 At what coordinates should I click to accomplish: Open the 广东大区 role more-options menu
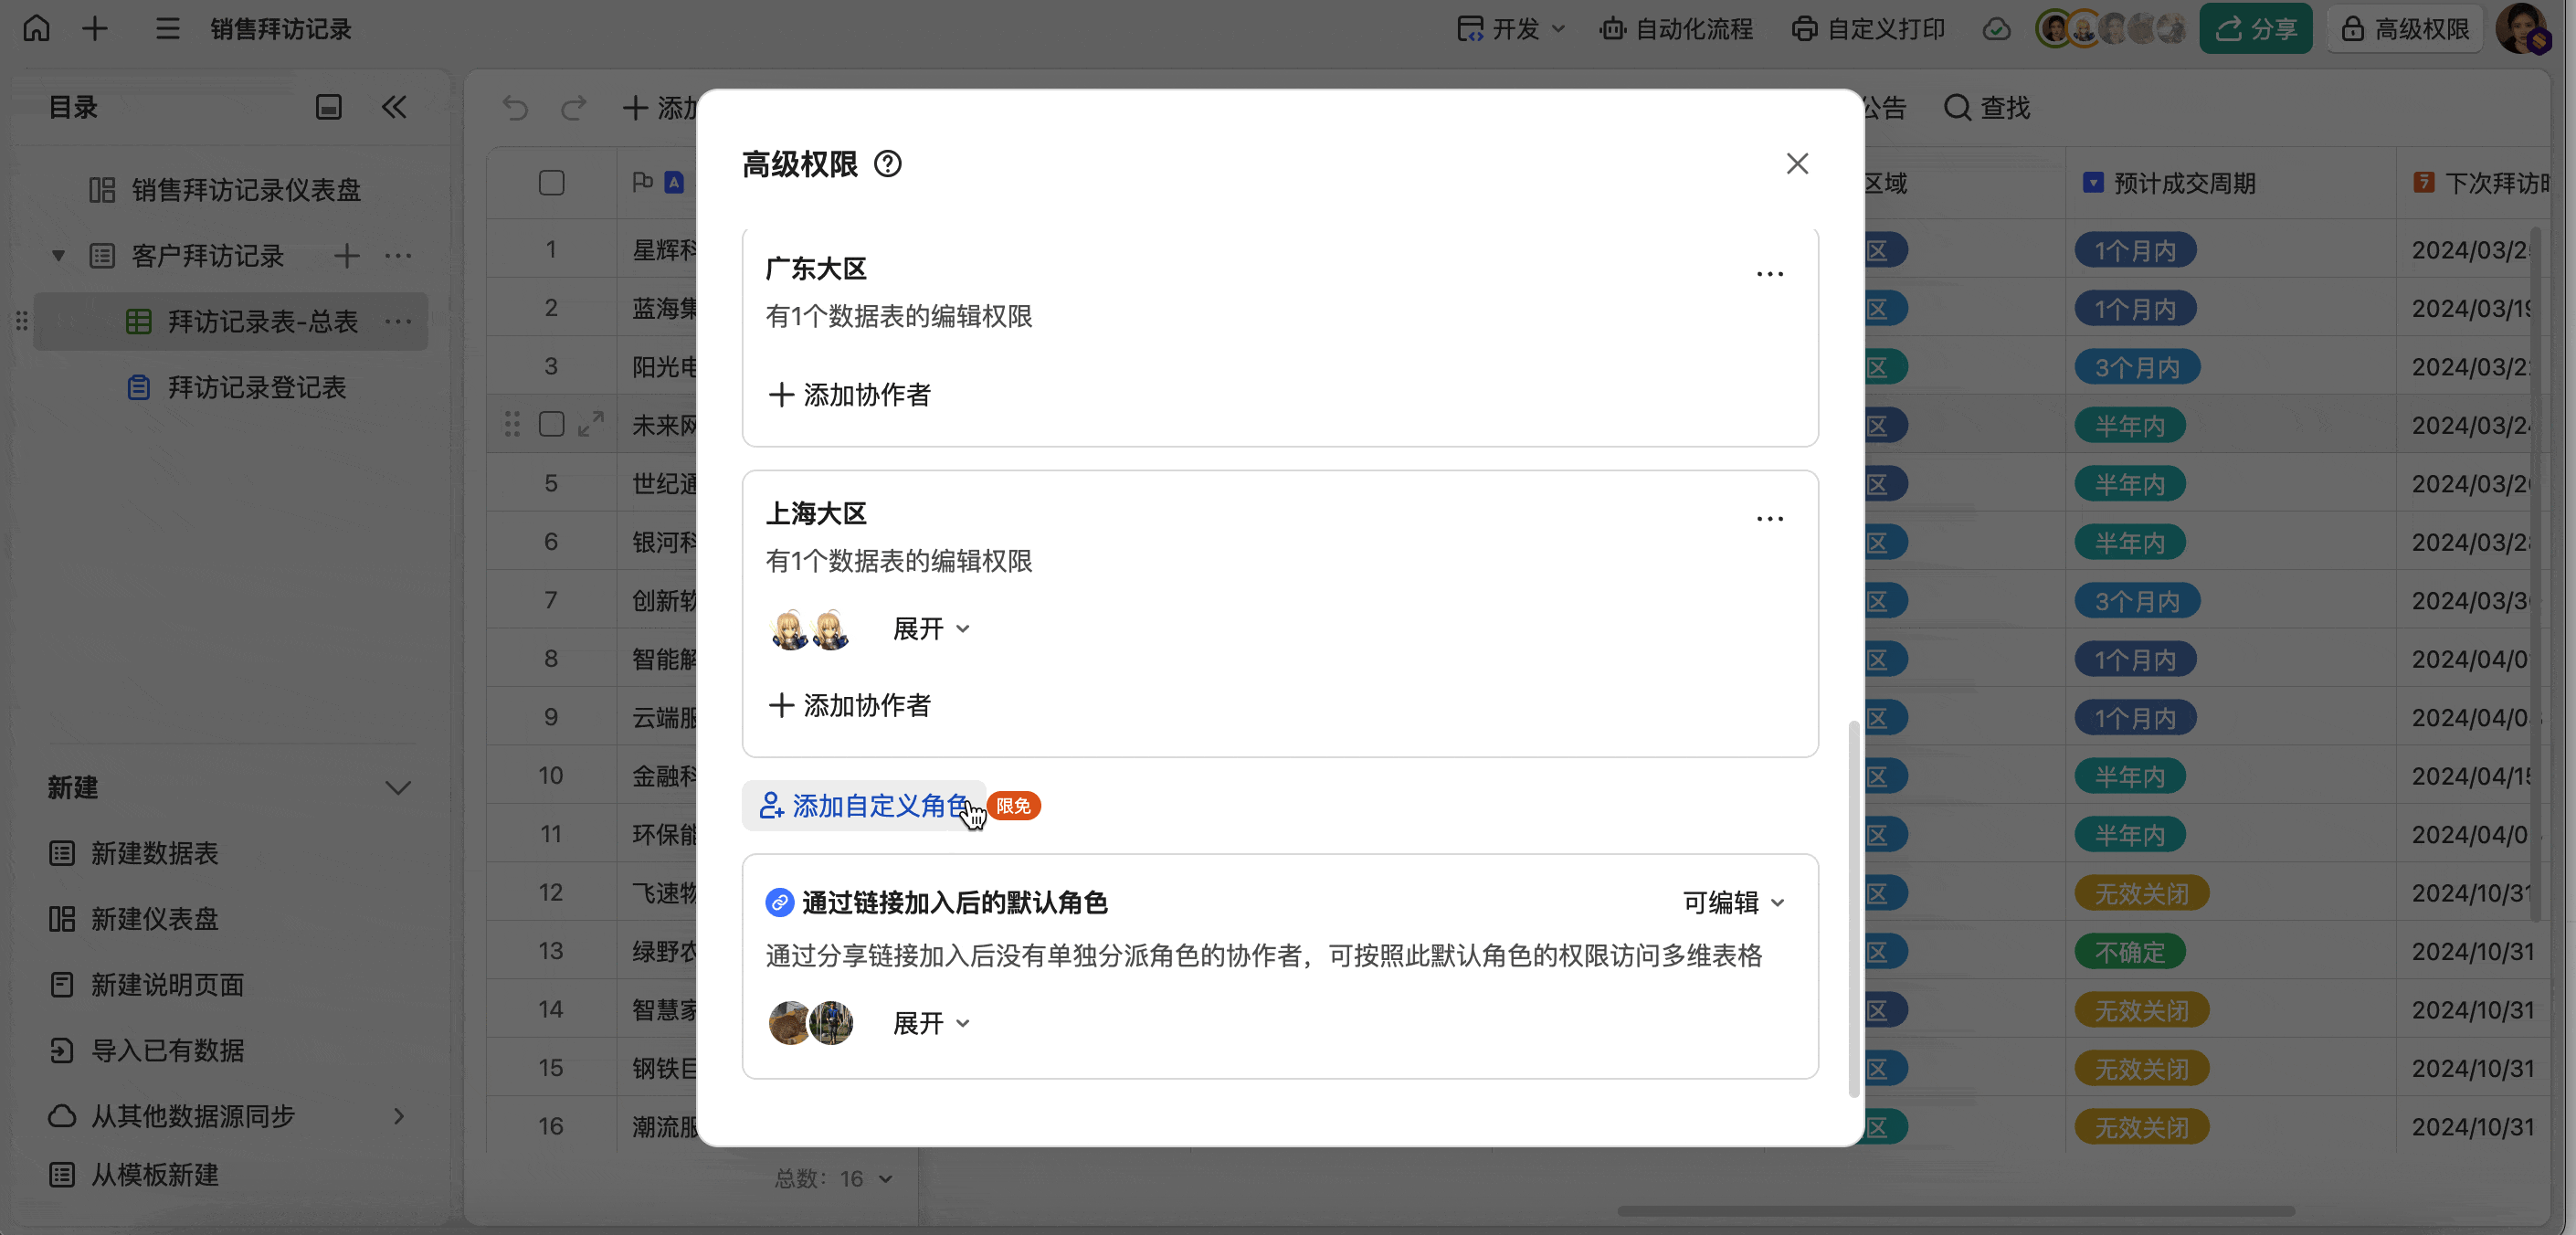click(x=1769, y=274)
